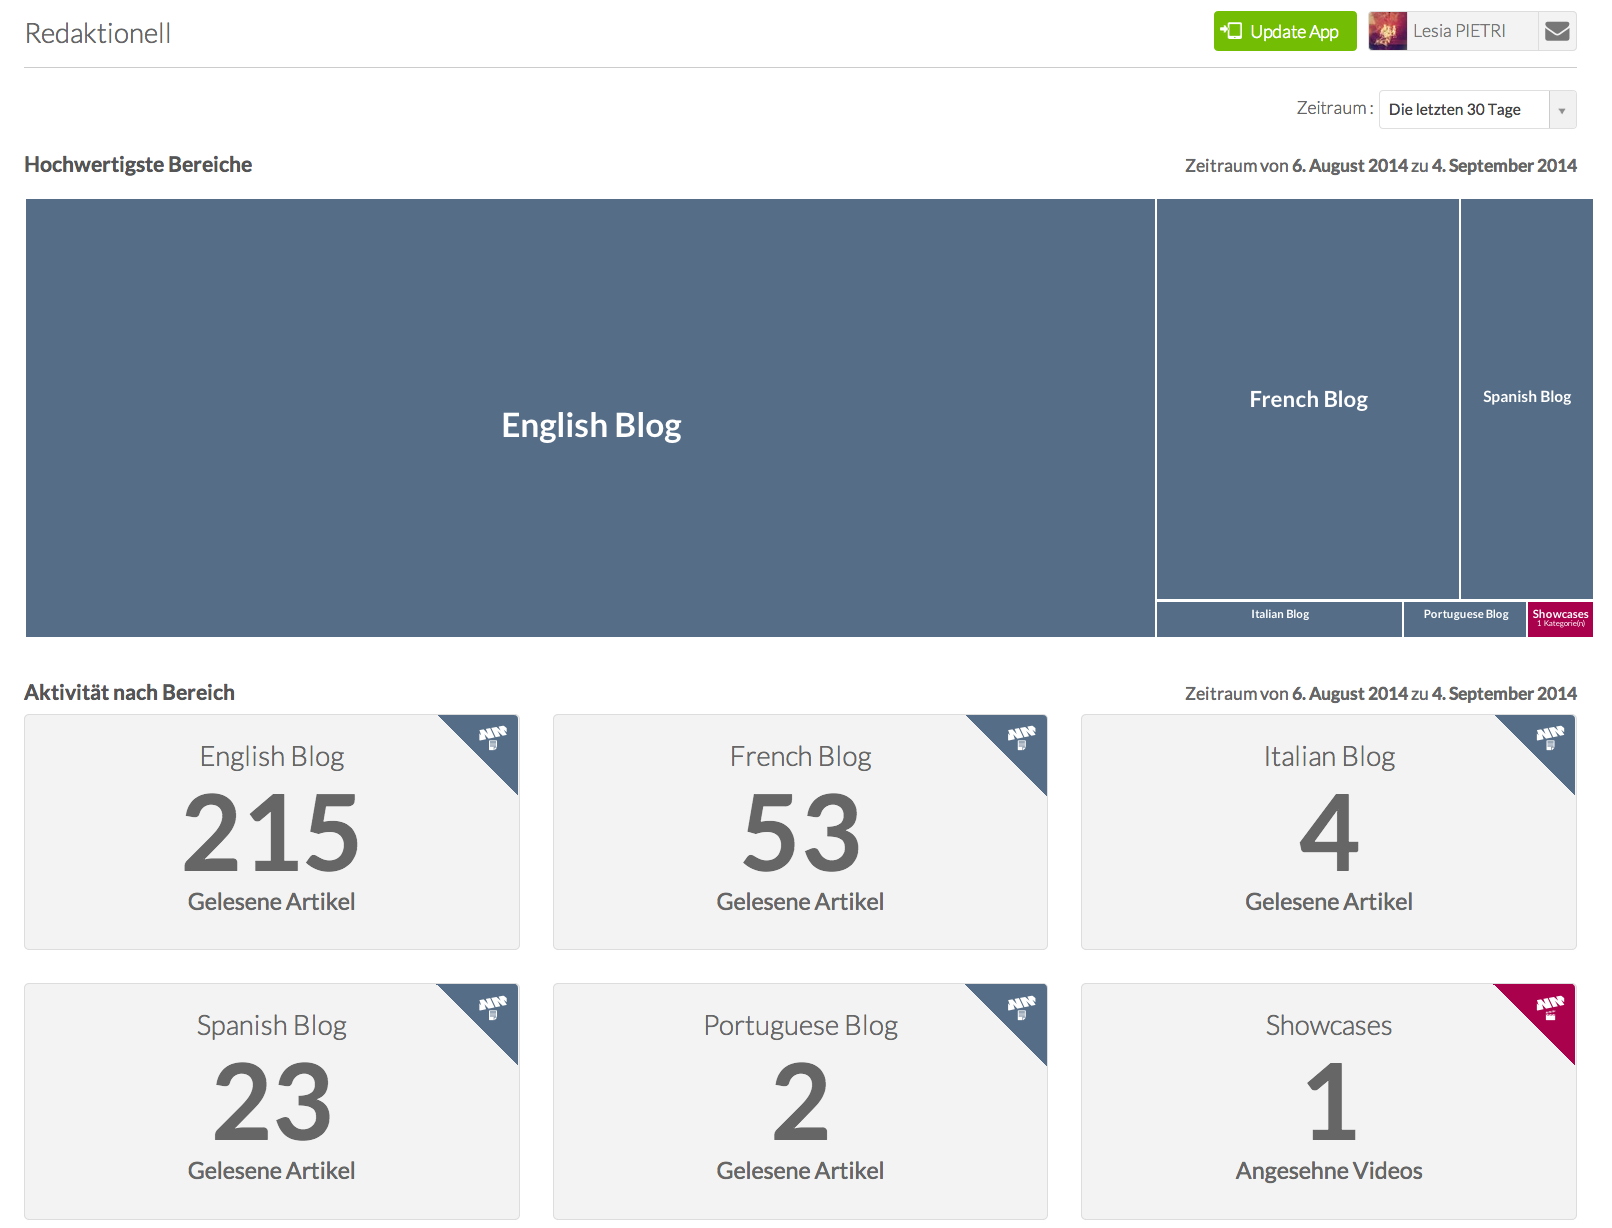This screenshot has width=1612, height=1228.
Task: Open the Lesia PIETRI user menu
Action: [x=1459, y=31]
